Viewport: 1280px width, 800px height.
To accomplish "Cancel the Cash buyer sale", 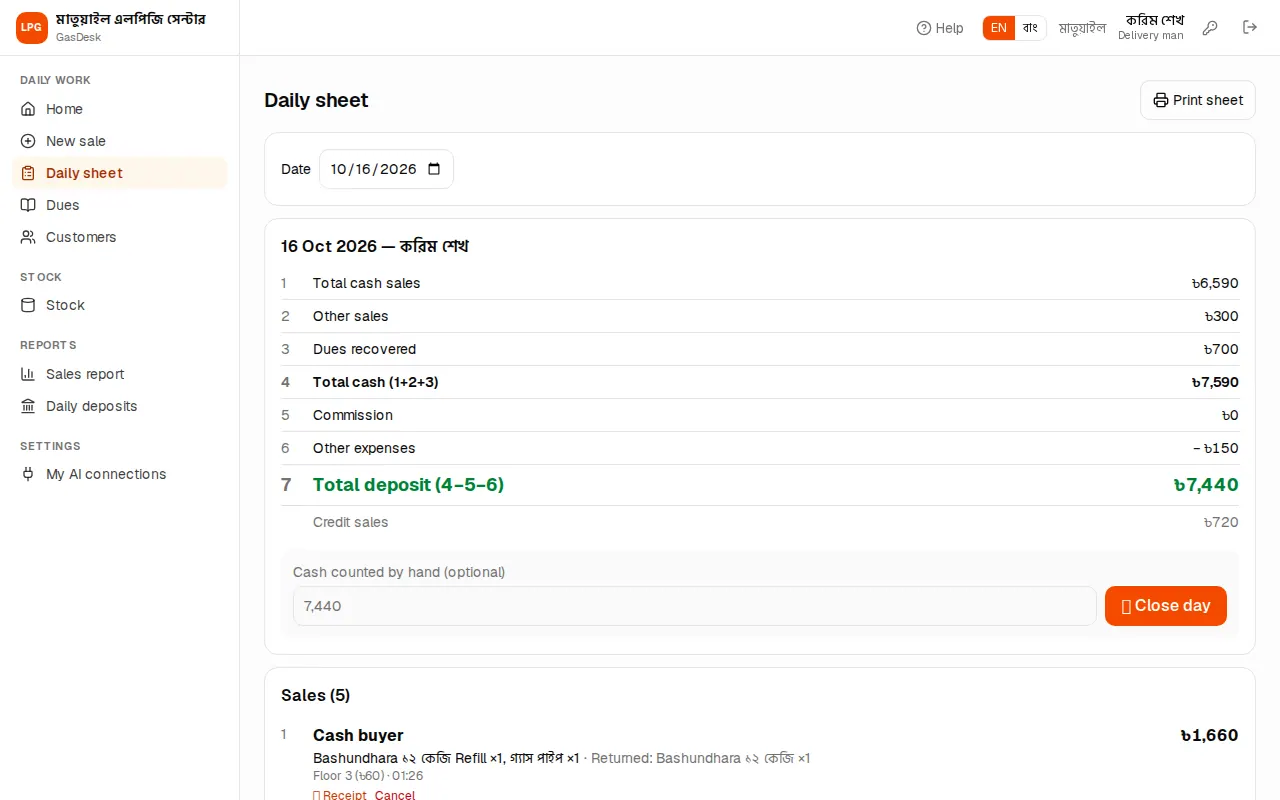I will (395, 795).
